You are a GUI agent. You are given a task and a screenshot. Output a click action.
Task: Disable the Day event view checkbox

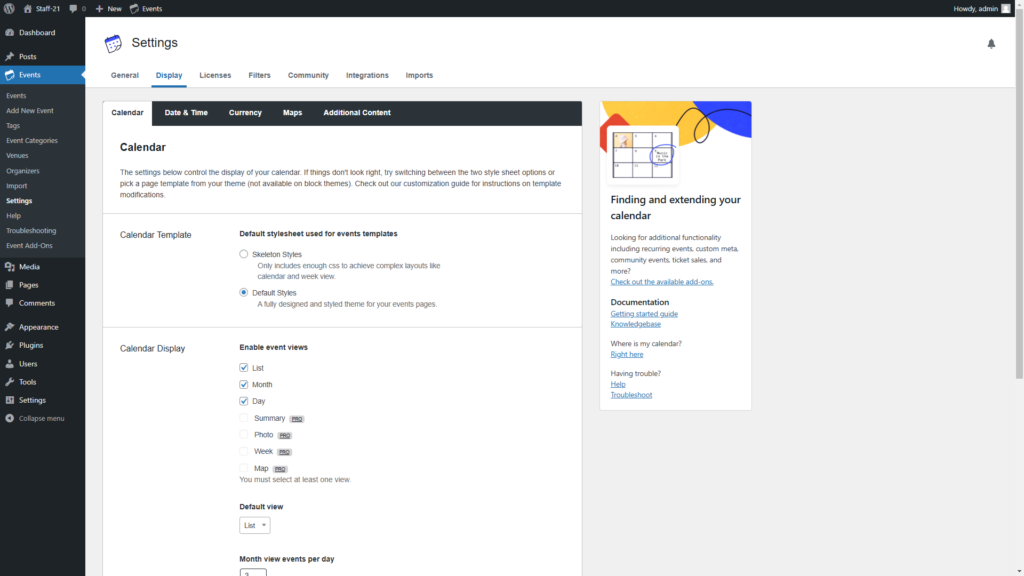click(244, 401)
